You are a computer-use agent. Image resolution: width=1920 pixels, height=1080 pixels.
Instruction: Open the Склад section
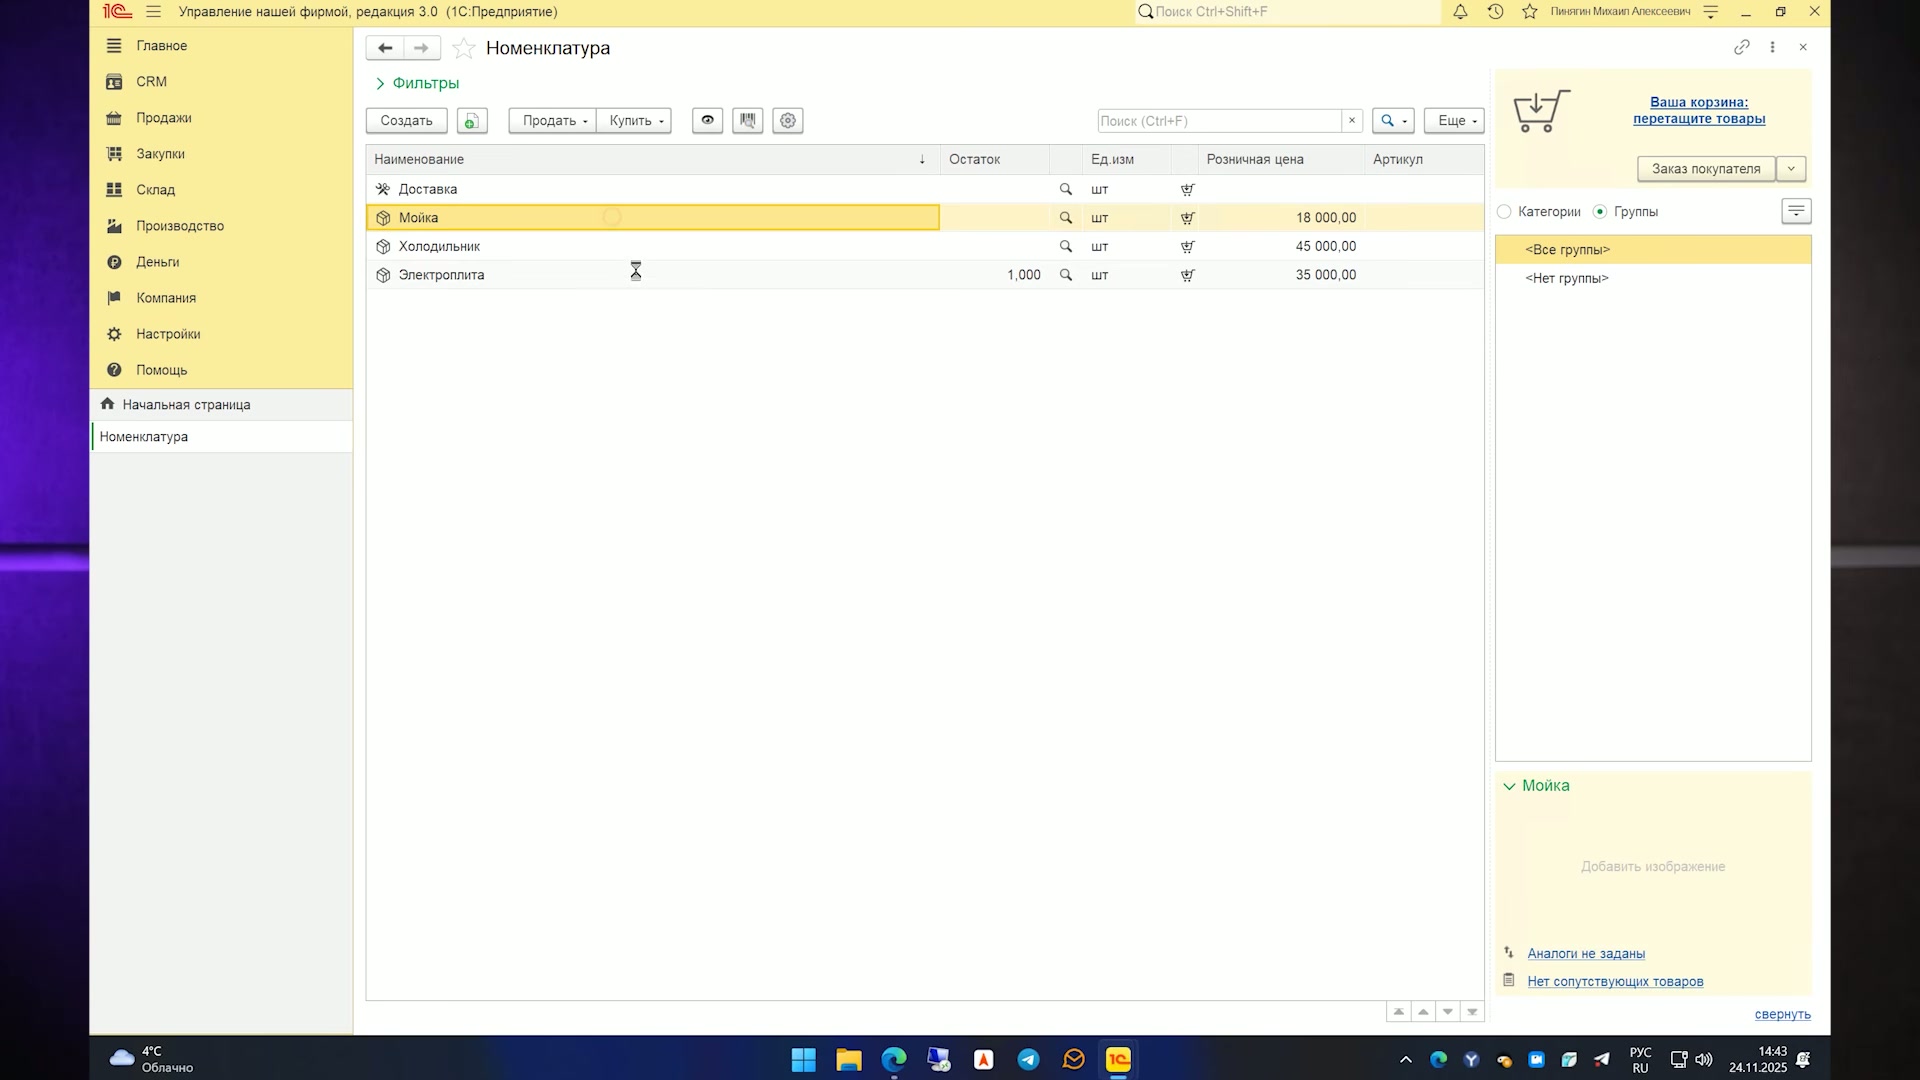(x=155, y=190)
